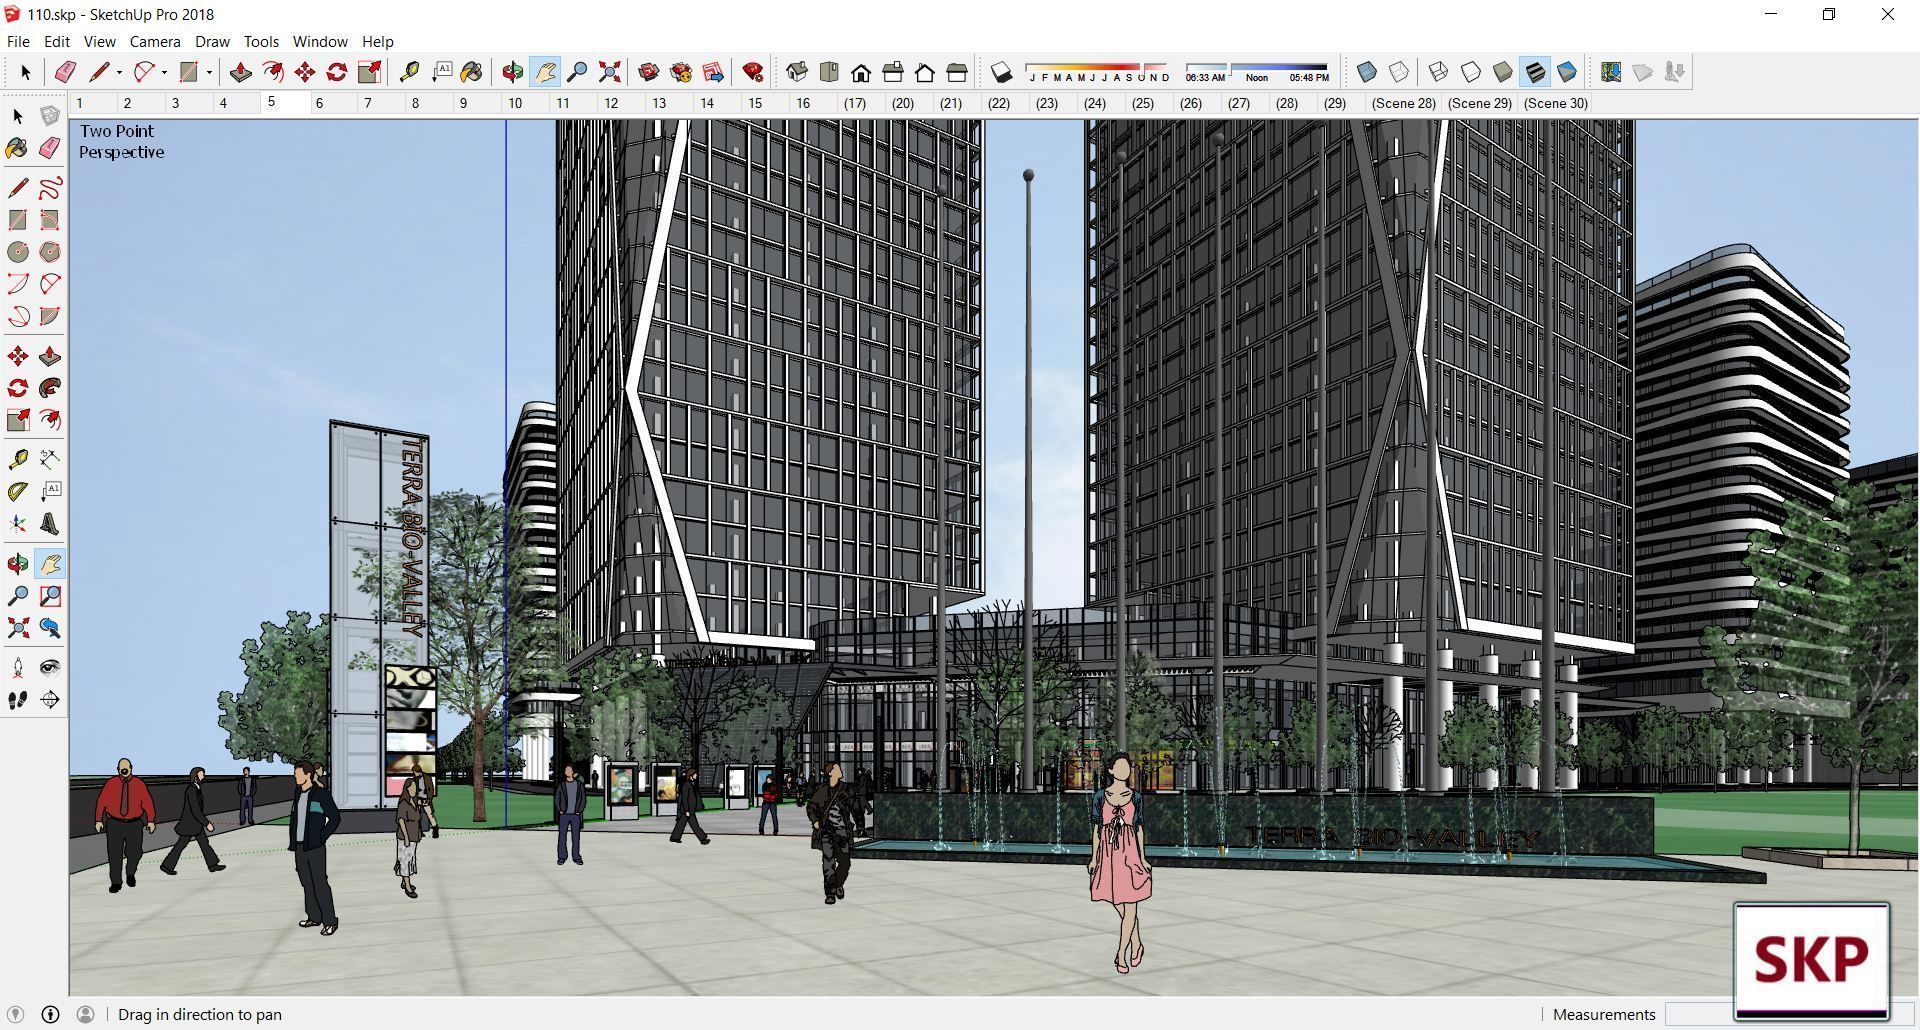Switch to scene tab (Scene 30)
This screenshot has height=1030, width=1920.
pyautogui.click(x=1555, y=103)
